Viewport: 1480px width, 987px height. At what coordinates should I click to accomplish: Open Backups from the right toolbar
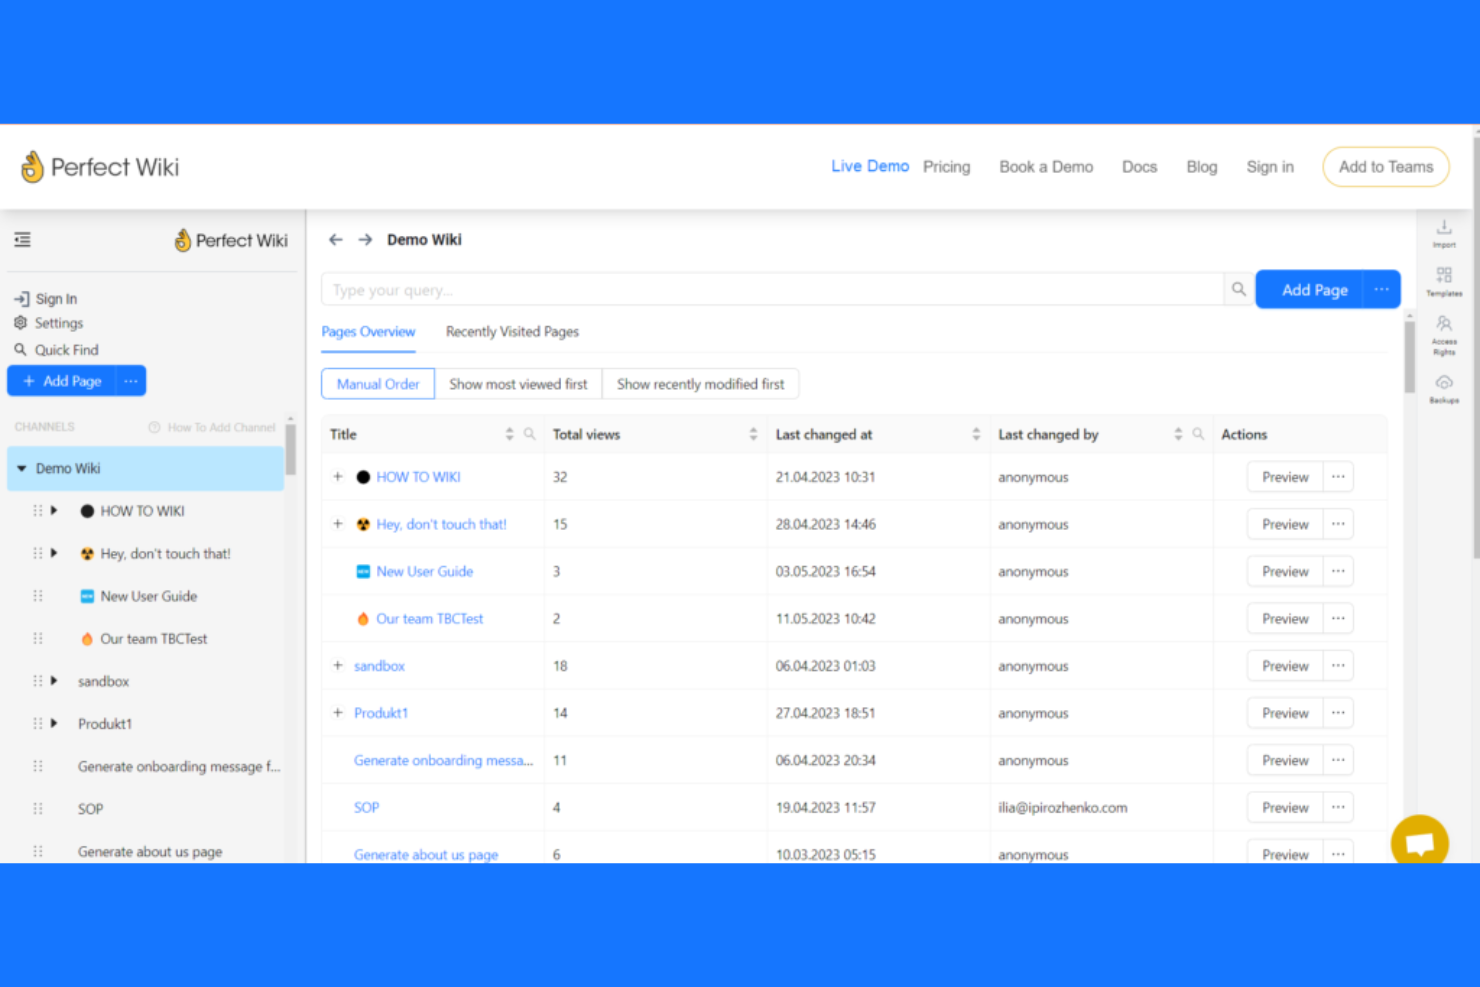click(x=1444, y=388)
